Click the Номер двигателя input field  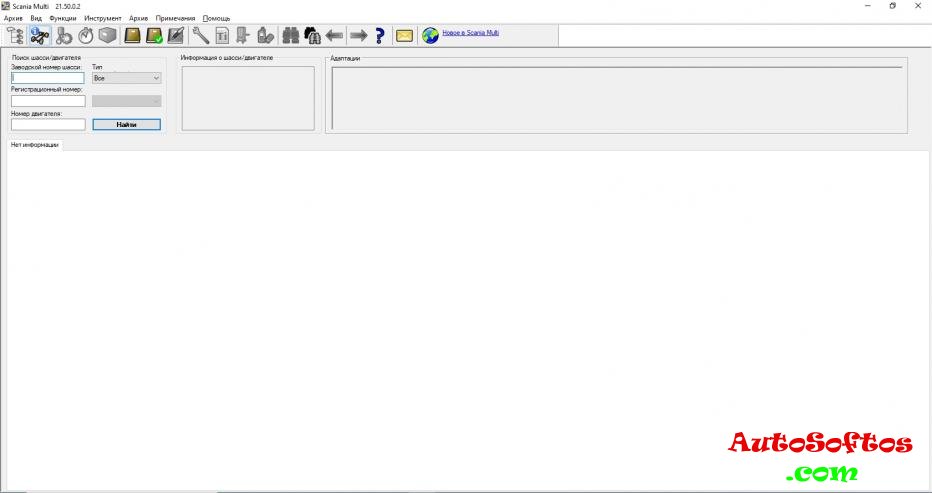pyautogui.click(x=48, y=125)
